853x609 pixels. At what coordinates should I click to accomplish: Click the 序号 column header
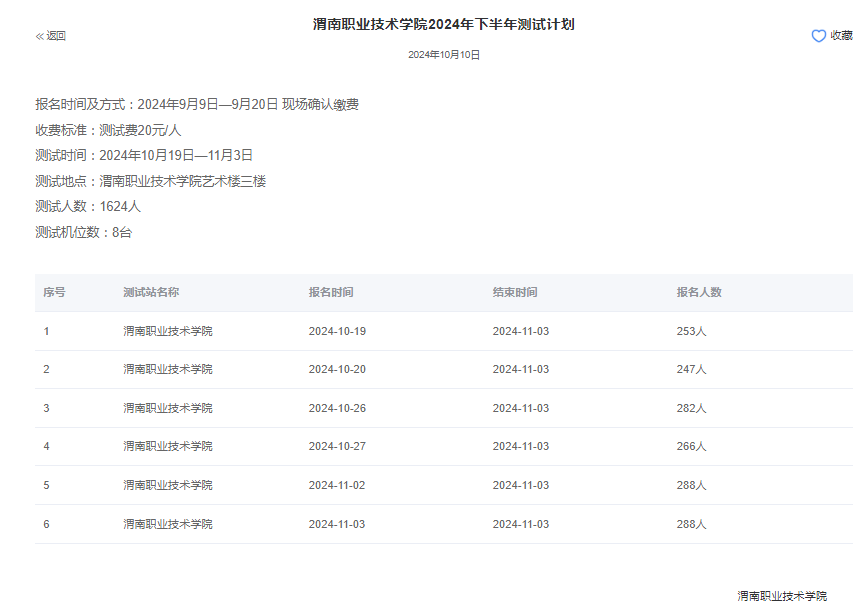point(54,293)
